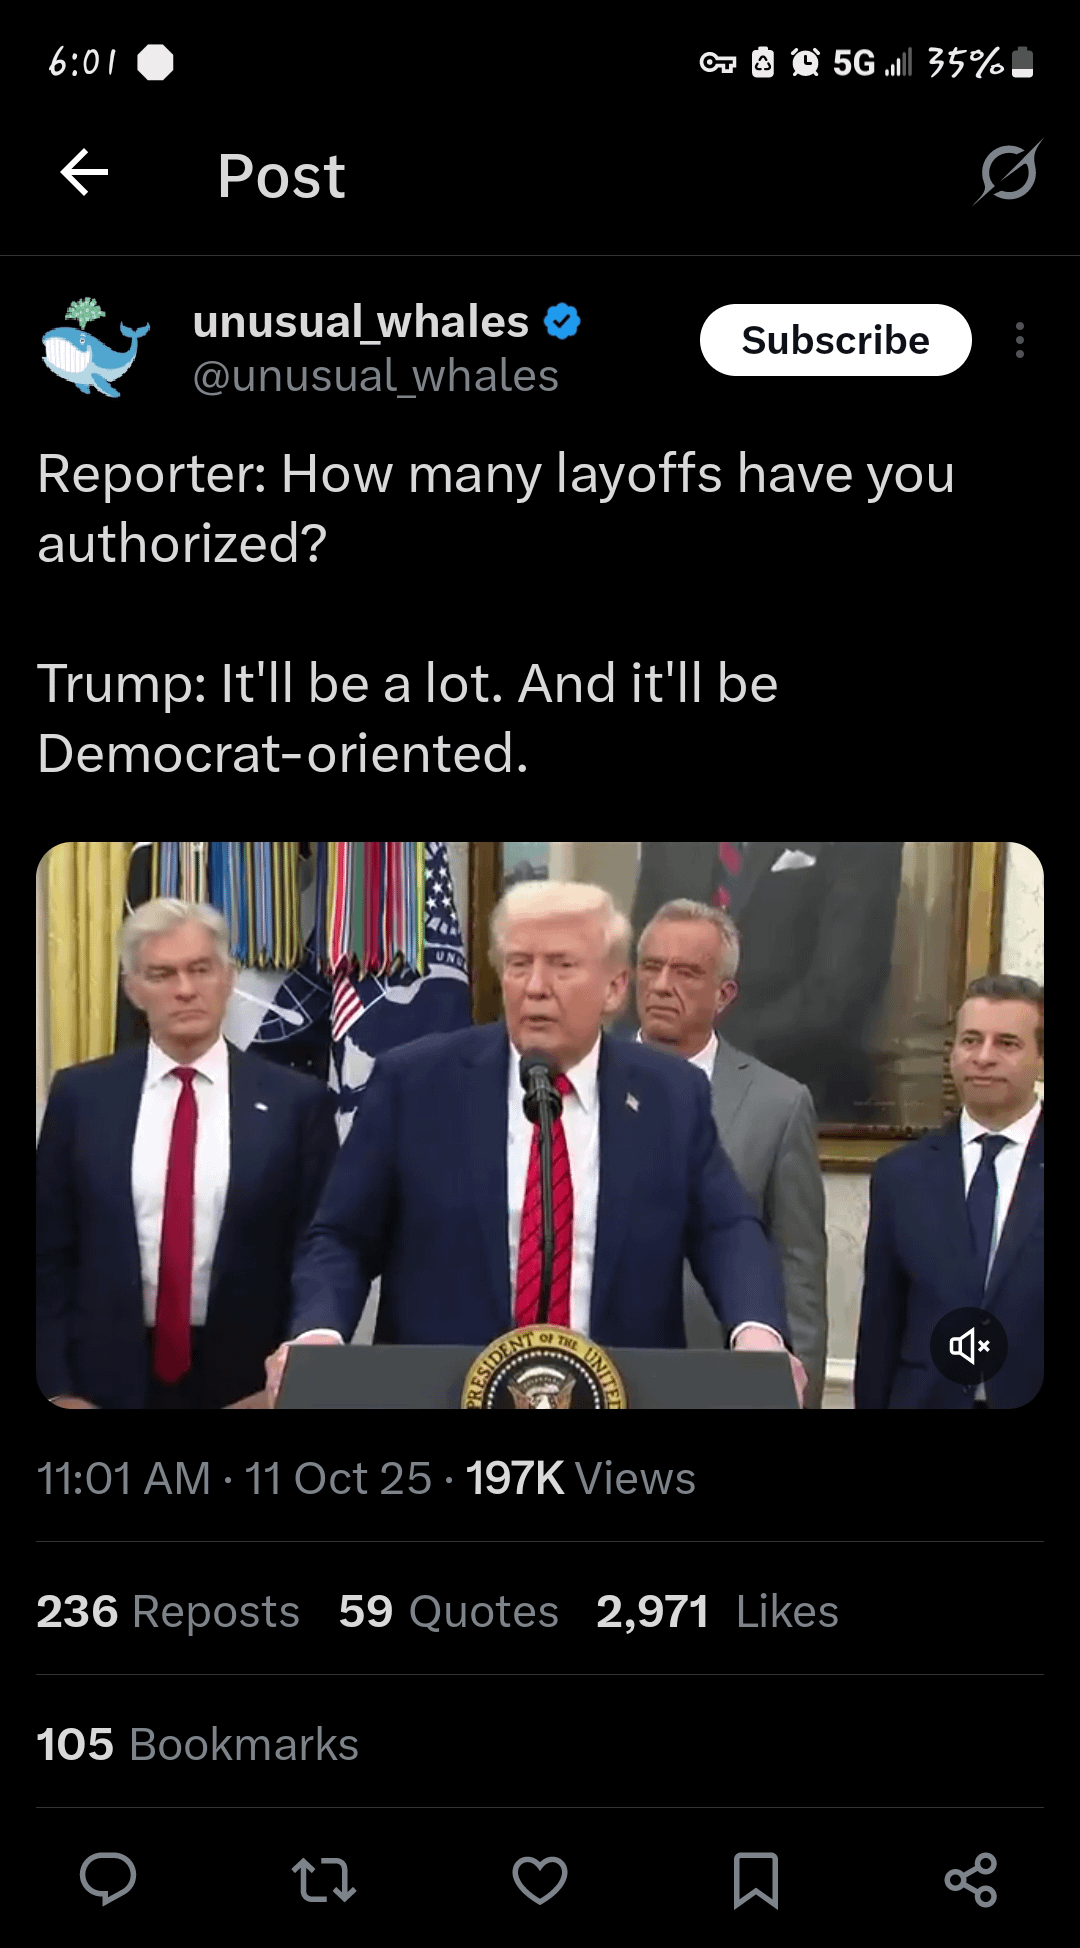View the 2,971 Likes list
The width and height of the screenshot is (1080, 1948).
(717, 1611)
